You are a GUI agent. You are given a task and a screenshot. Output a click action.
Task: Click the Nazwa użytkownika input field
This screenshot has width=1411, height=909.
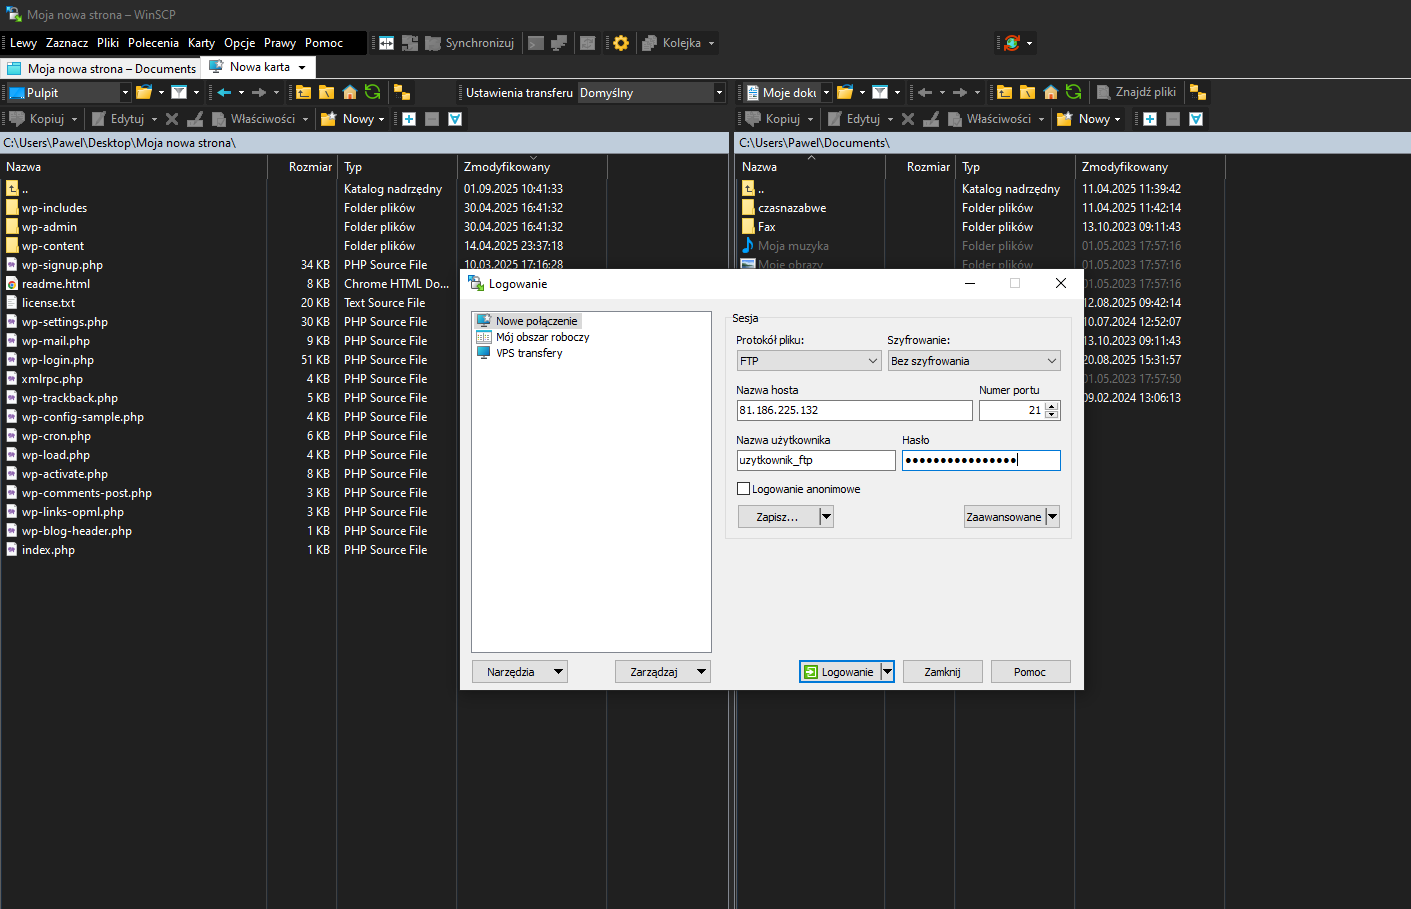(x=816, y=460)
